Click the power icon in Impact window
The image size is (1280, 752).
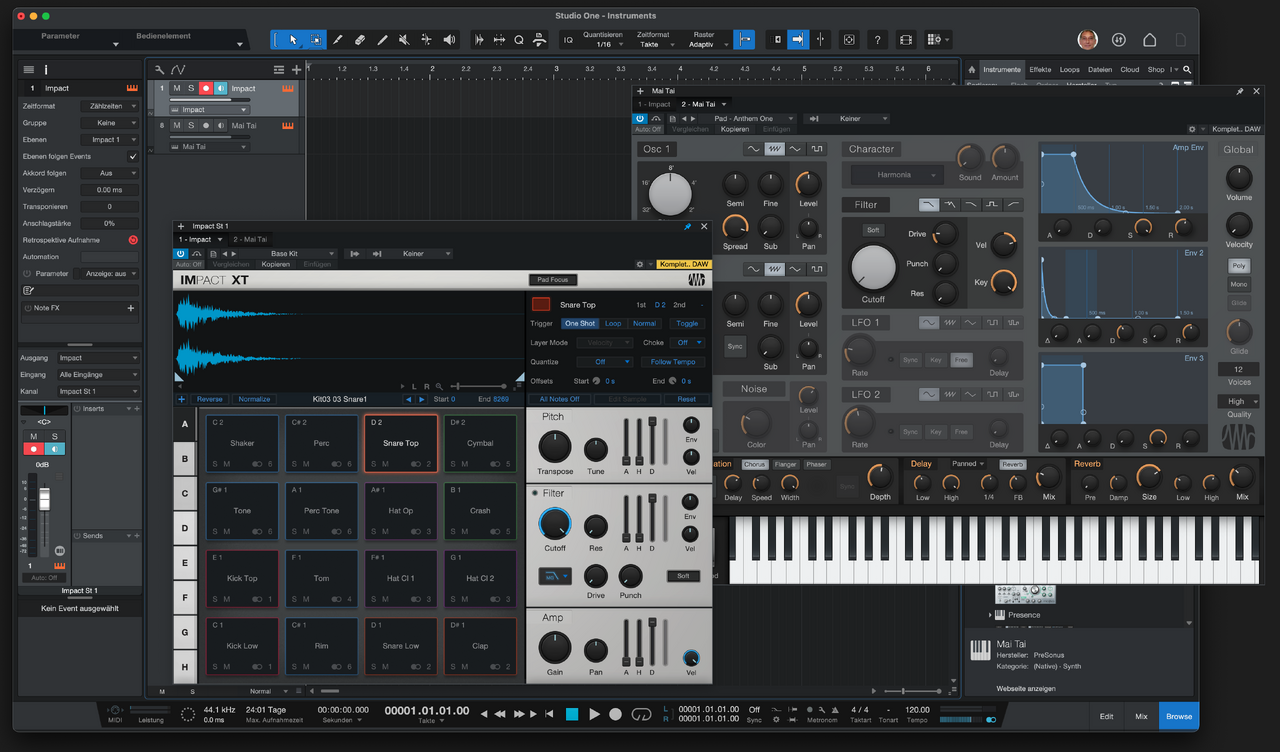click(181, 254)
